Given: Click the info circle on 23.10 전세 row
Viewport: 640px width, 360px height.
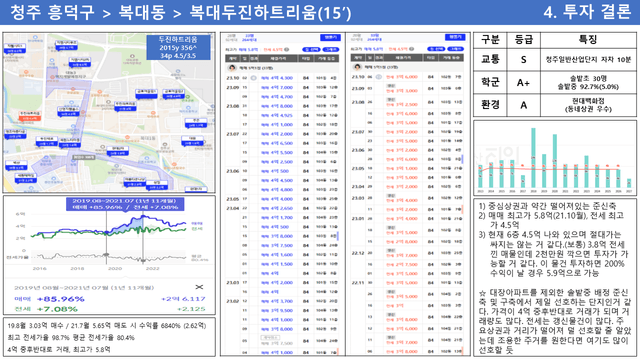Looking at the screenshot, I should 378,77.
